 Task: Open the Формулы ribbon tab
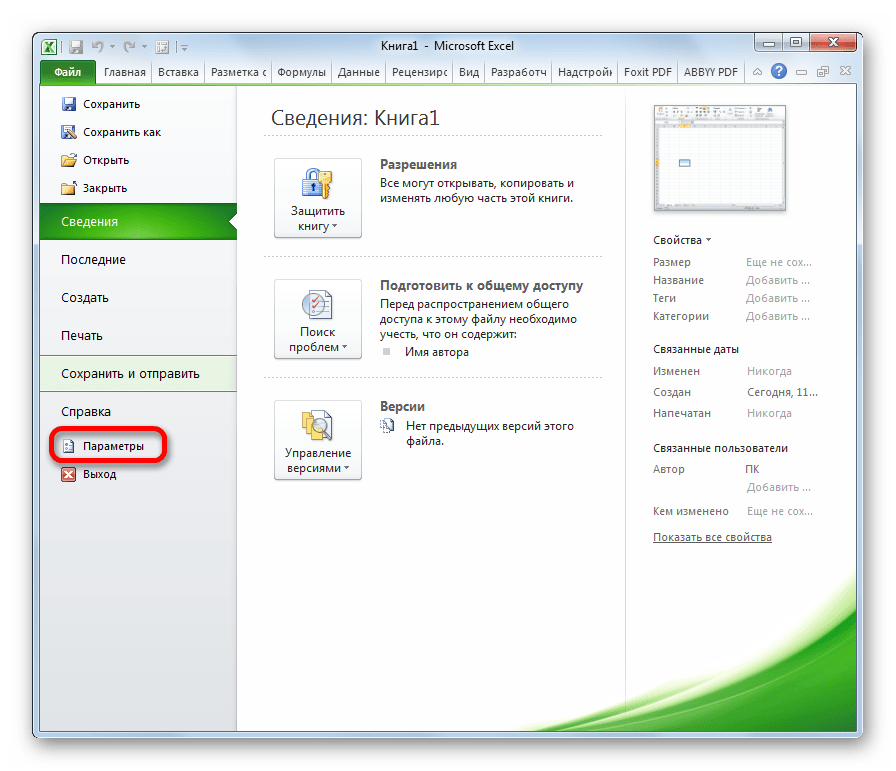(x=301, y=72)
